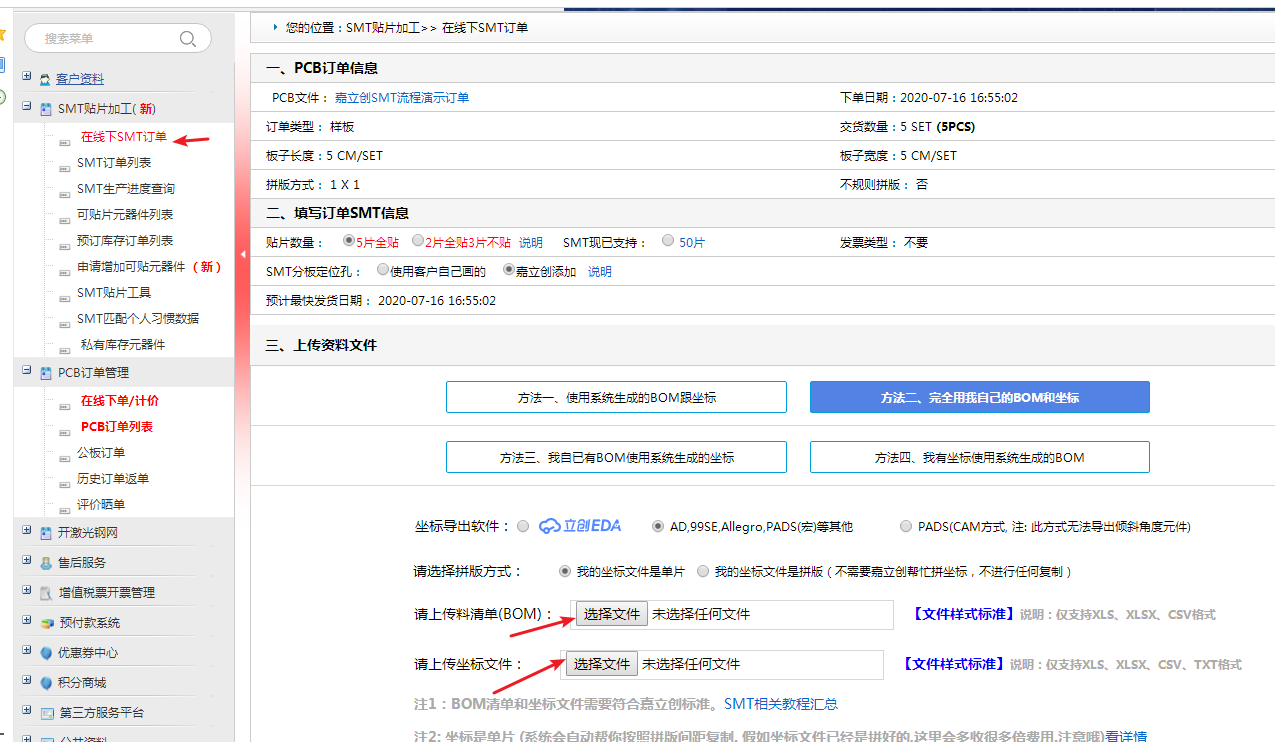Expand the 开激光钢网 menu section
The image size is (1275, 742).
click(26, 532)
